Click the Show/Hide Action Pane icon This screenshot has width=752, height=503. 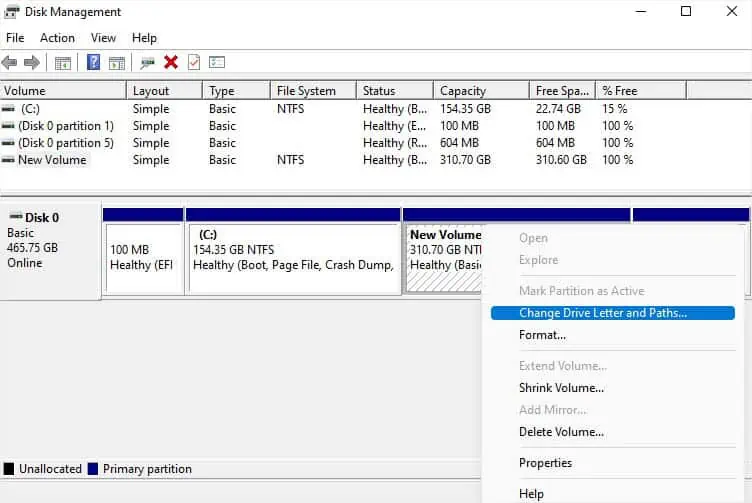116,62
